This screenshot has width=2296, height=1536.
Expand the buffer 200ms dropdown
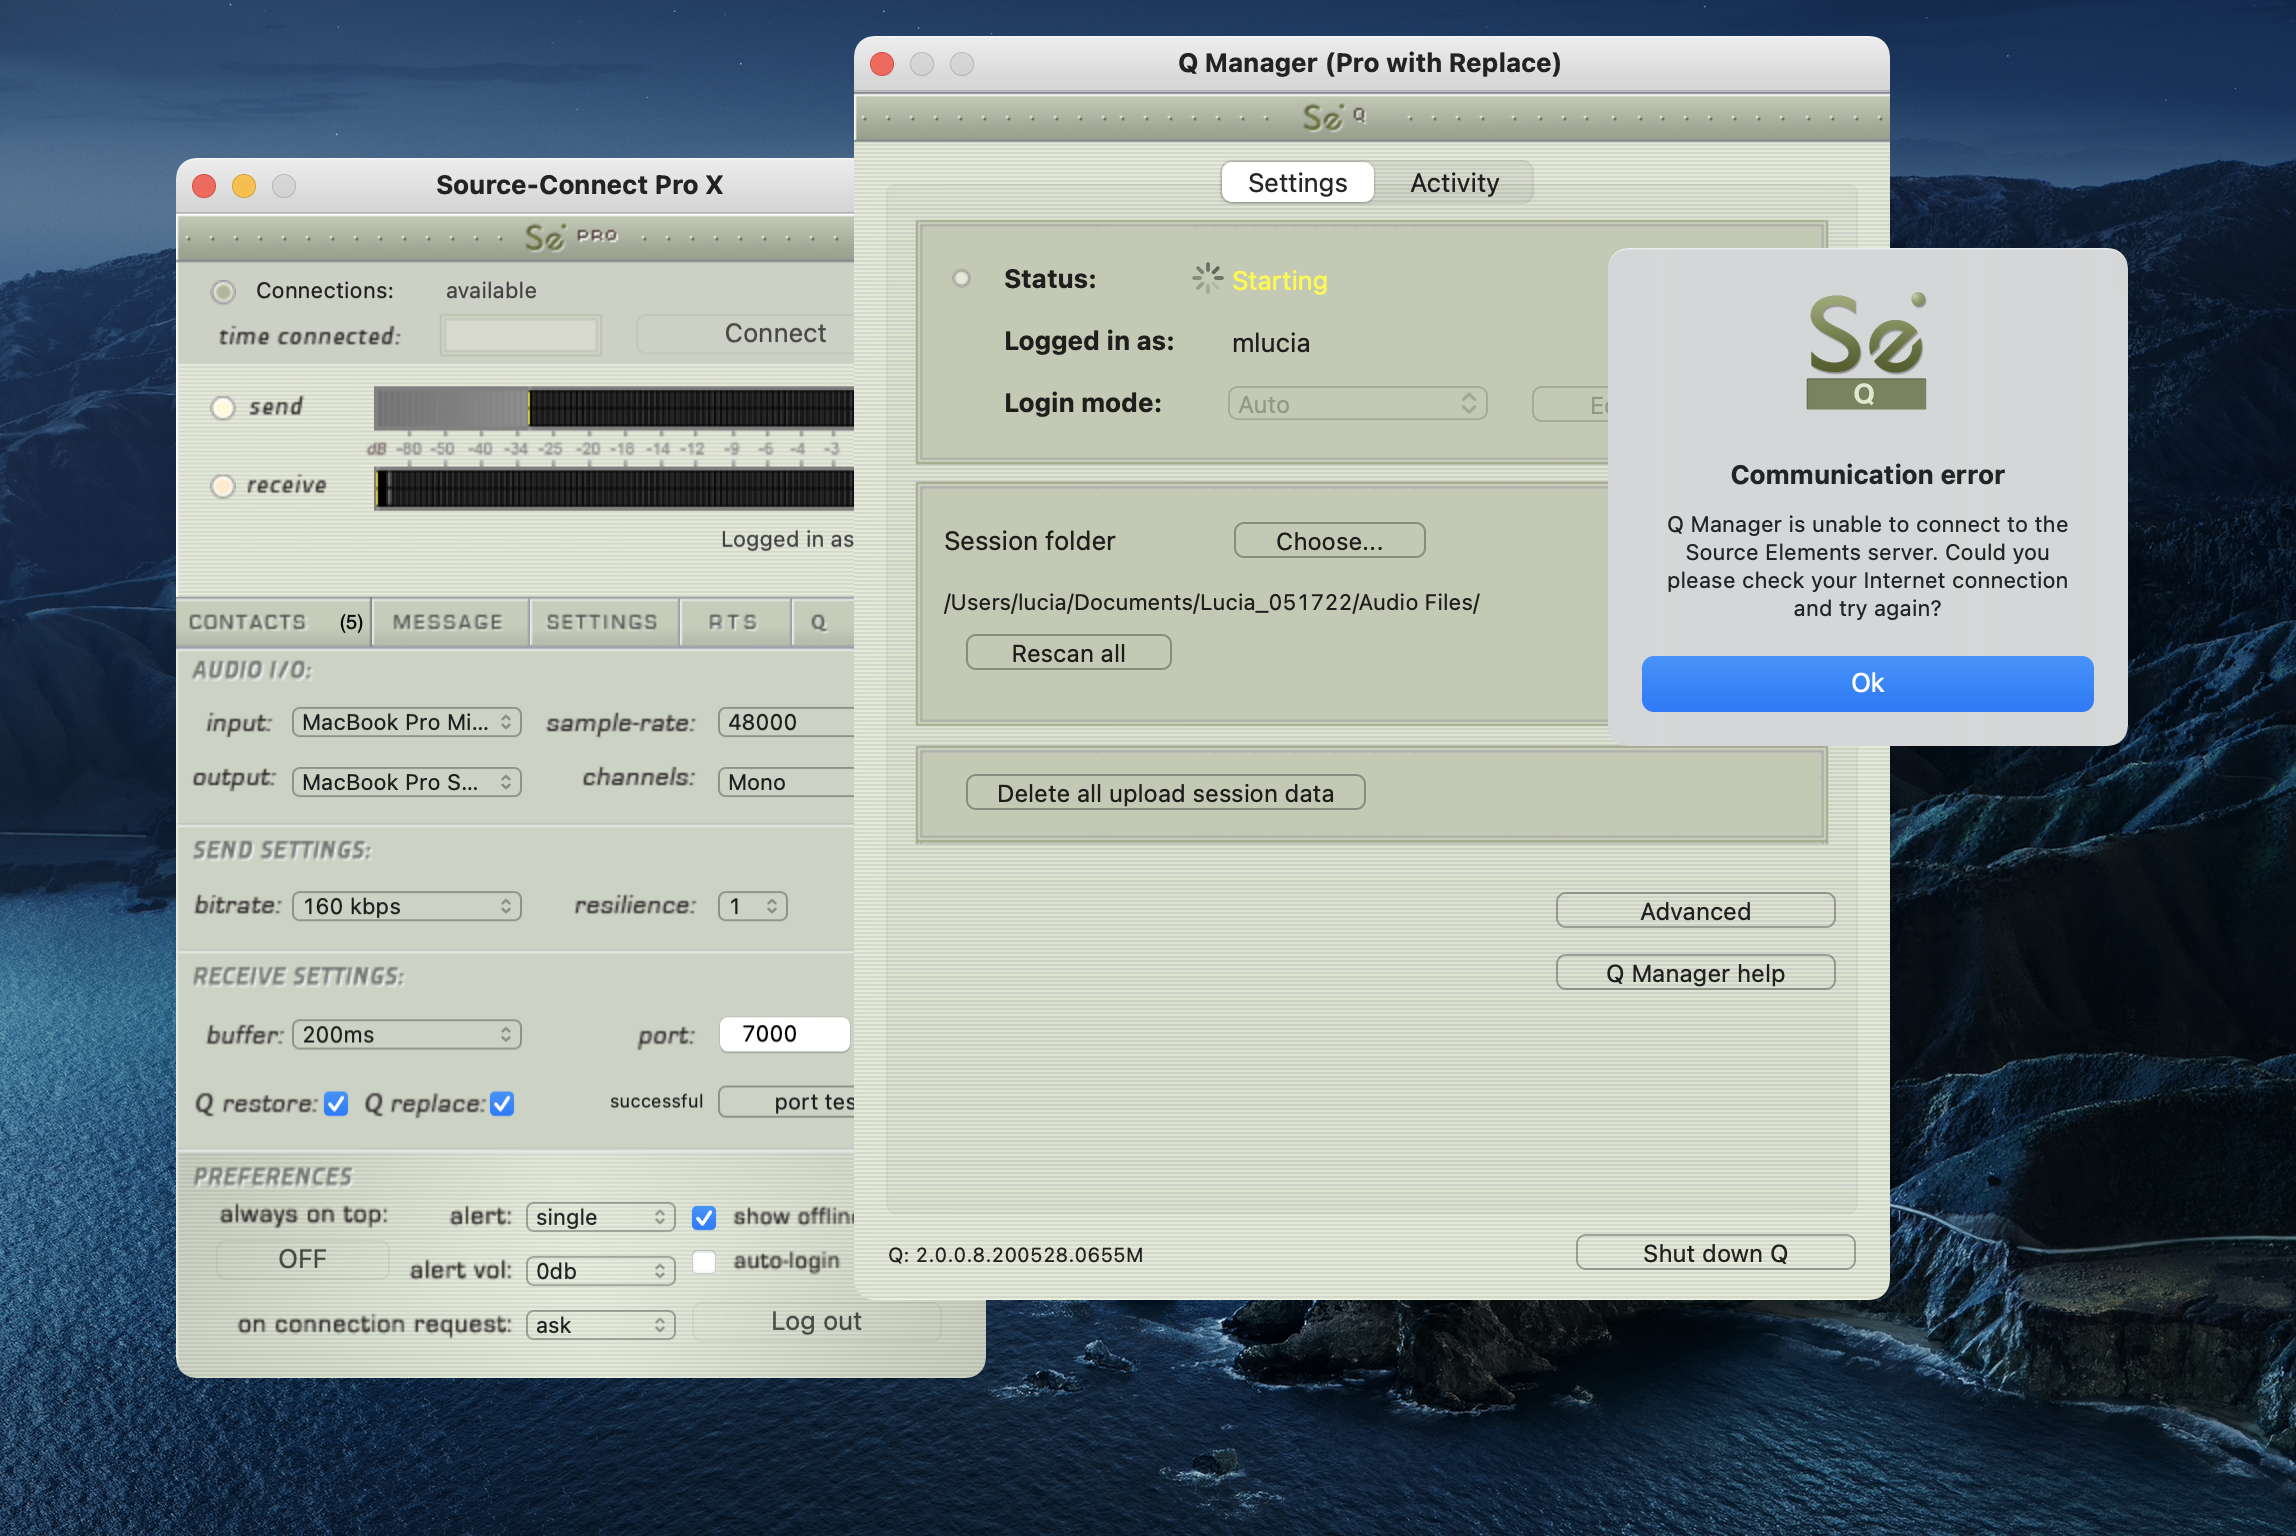(406, 1035)
